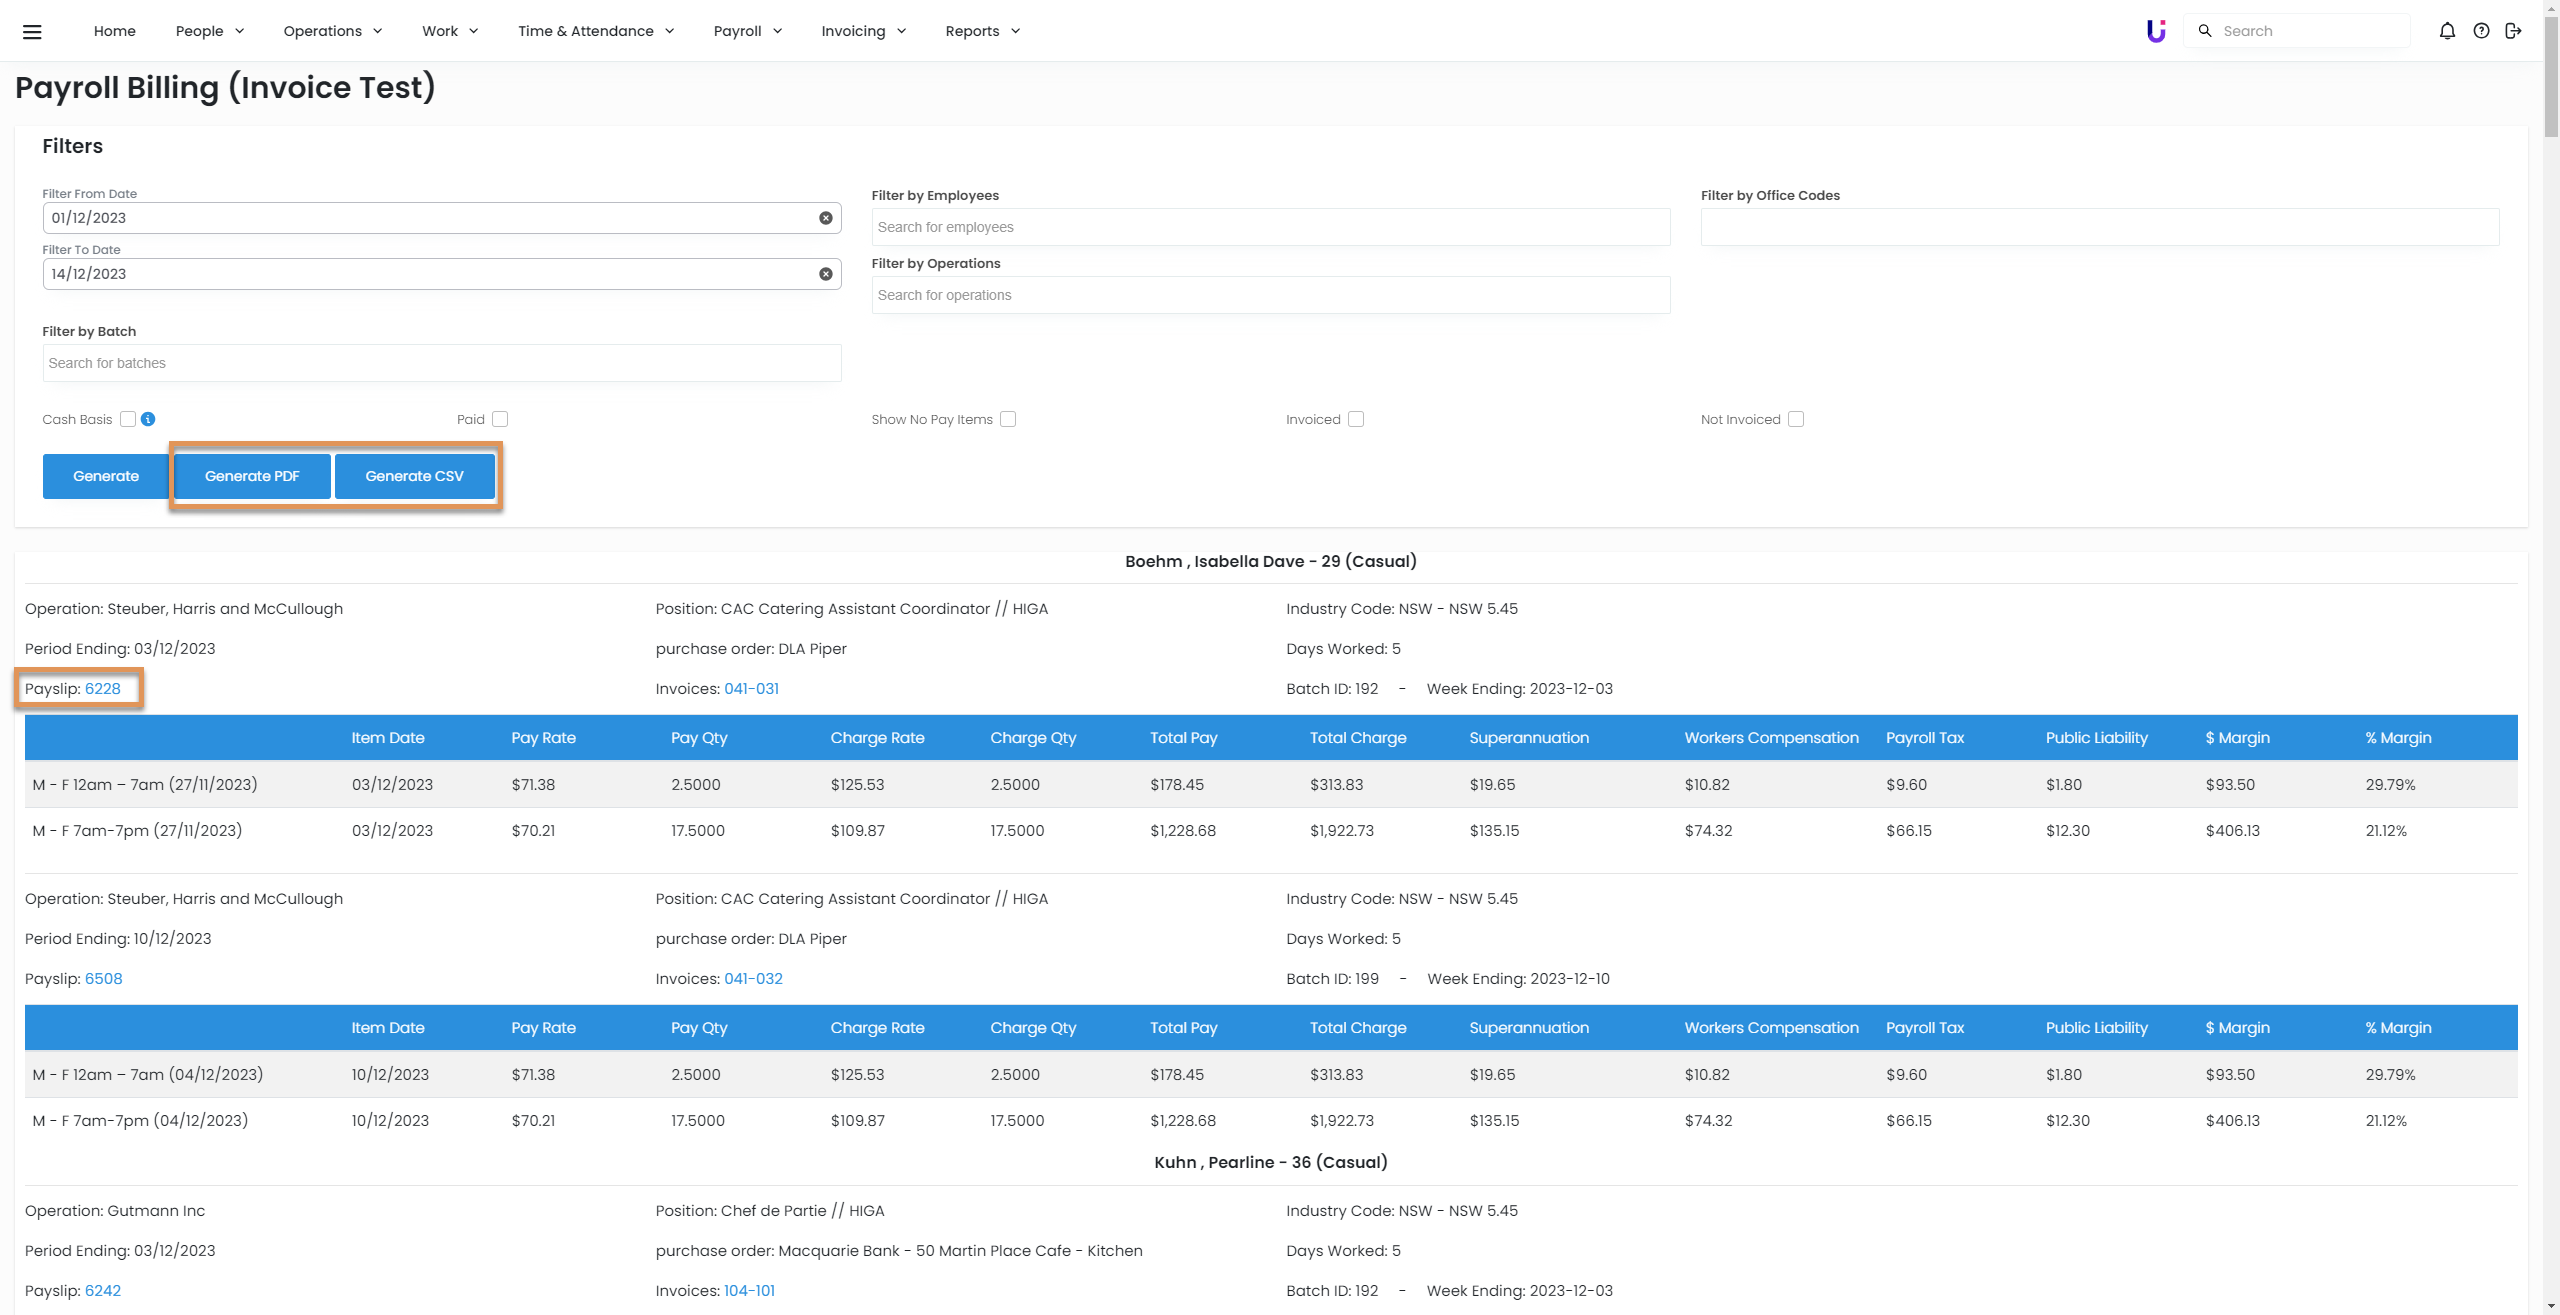The width and height of the screenshot is (2560, 1315).
Task: Check the Not Invoiced checkbox
Action: click(x=1796, y=419)
